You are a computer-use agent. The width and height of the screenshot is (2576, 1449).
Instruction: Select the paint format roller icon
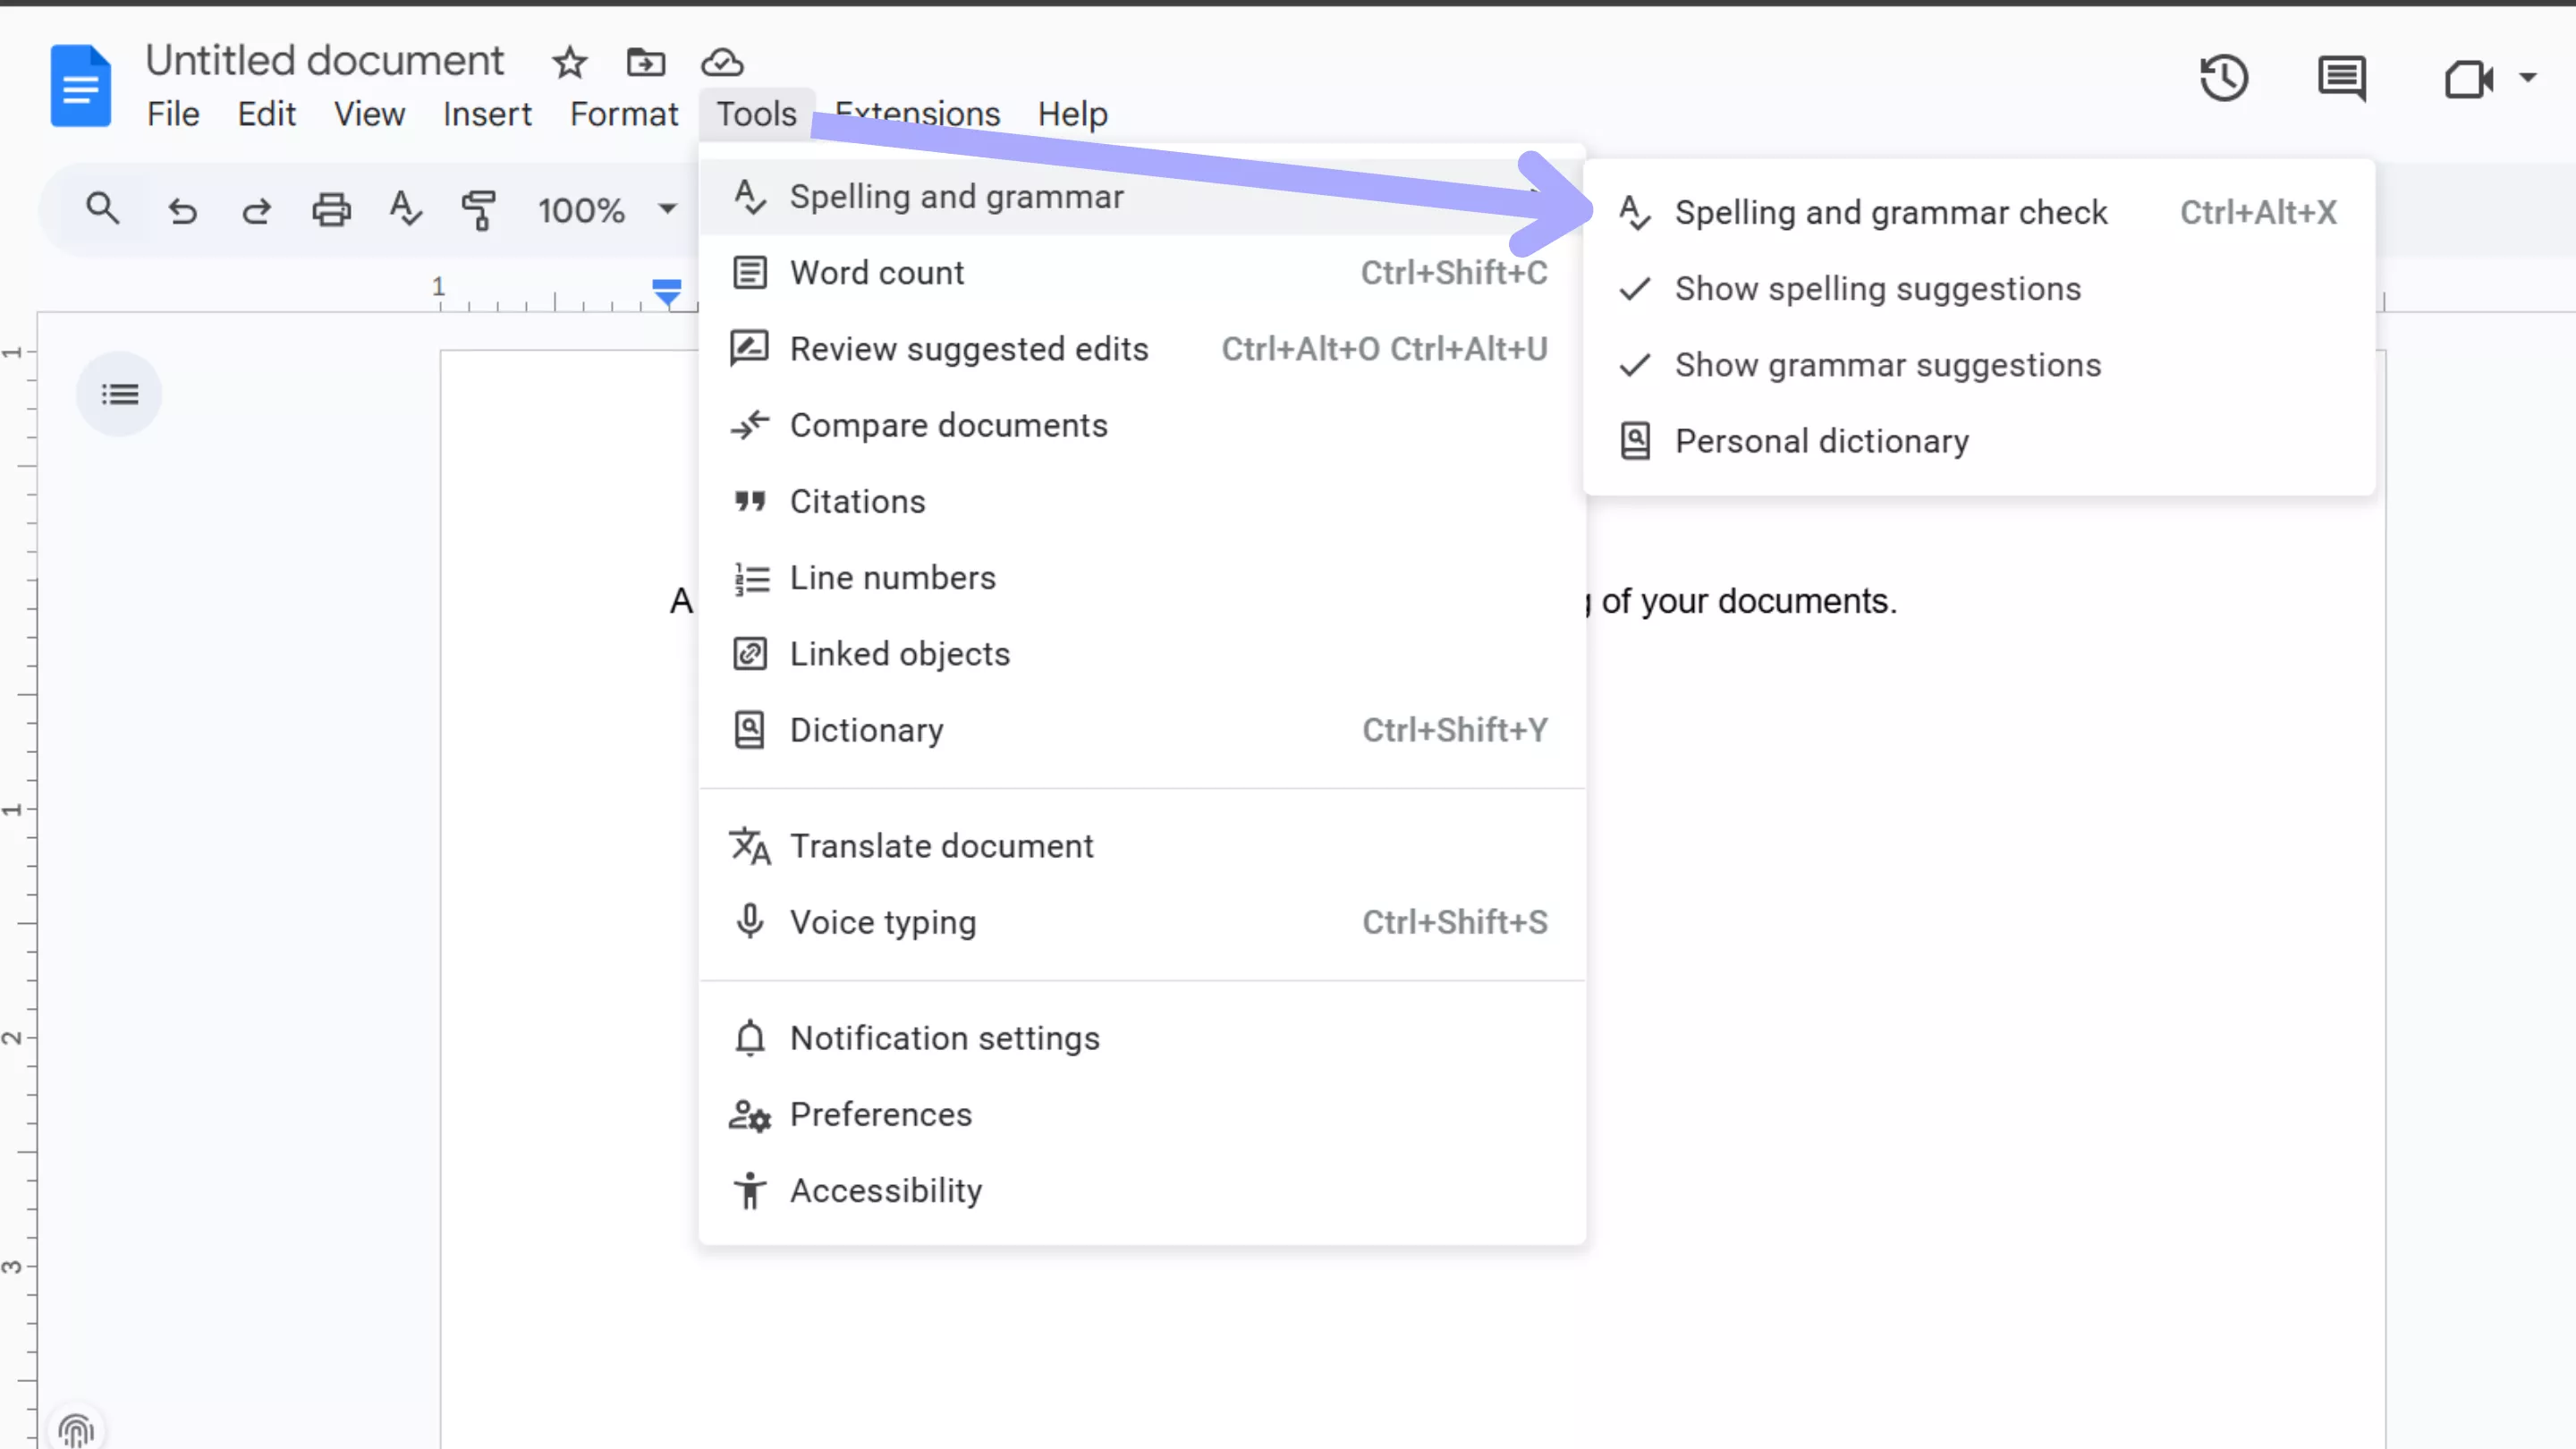click(479, 210)
